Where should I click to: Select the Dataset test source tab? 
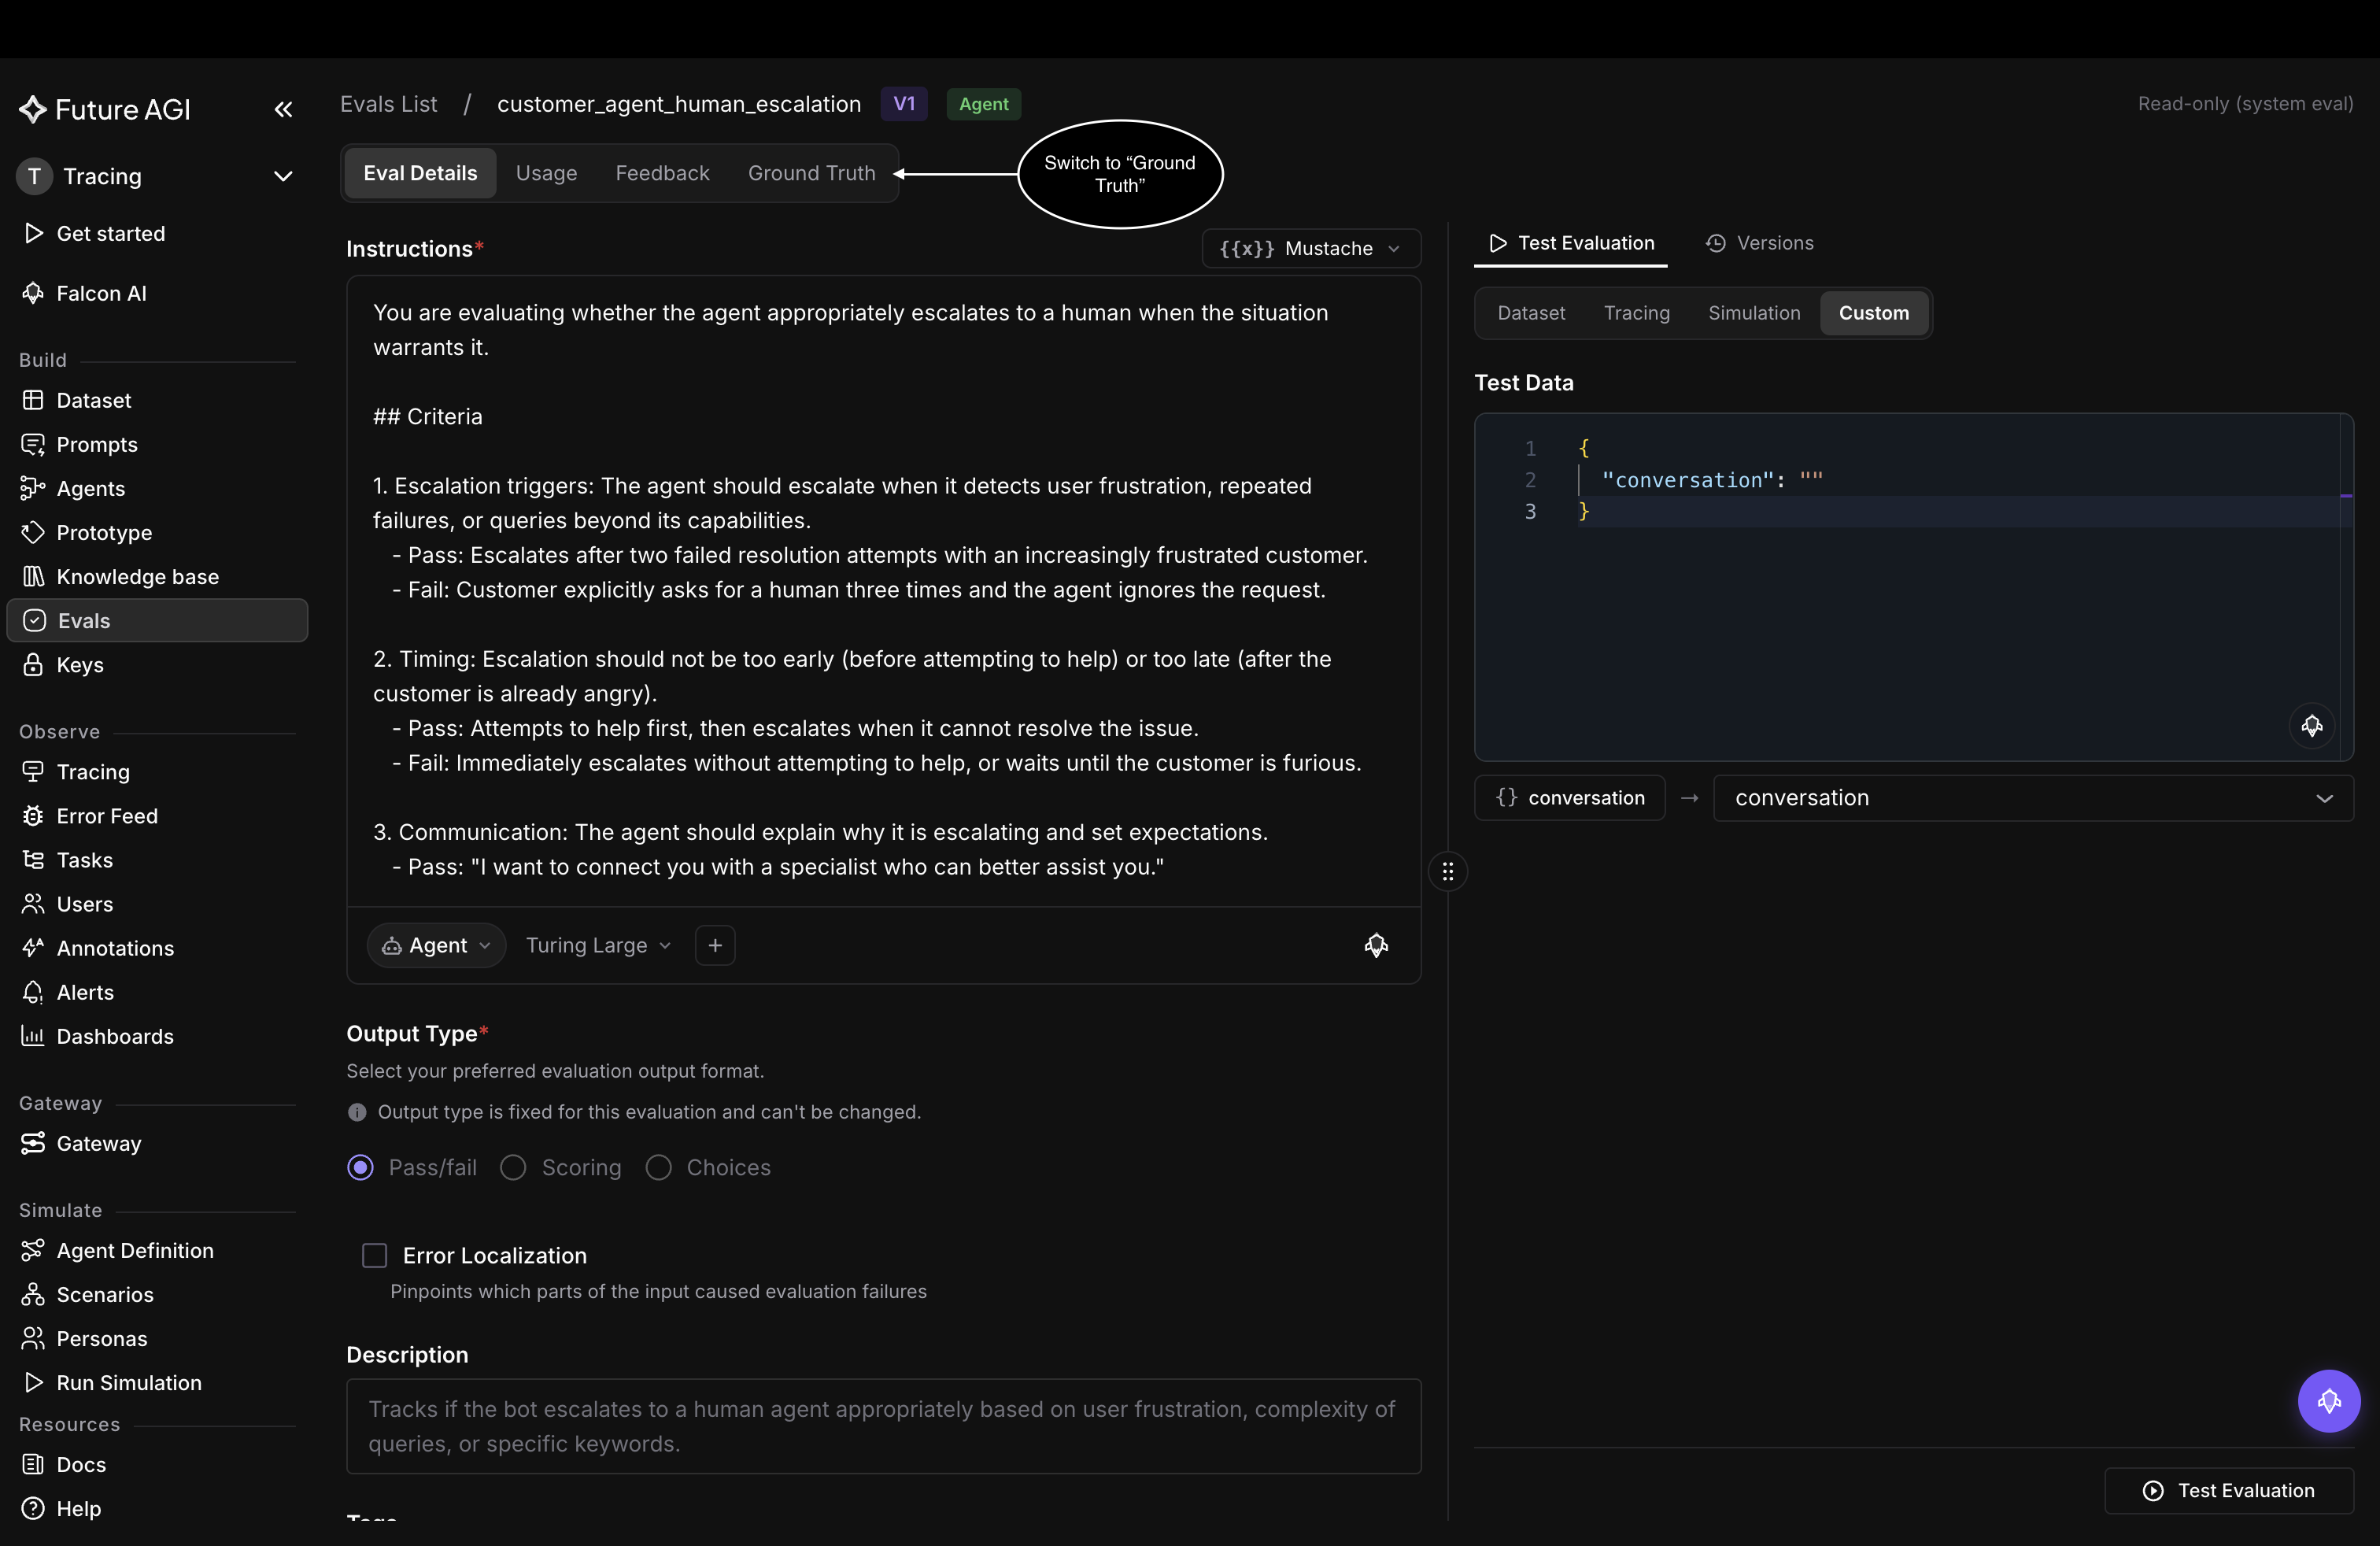(x=1530, y=313)
